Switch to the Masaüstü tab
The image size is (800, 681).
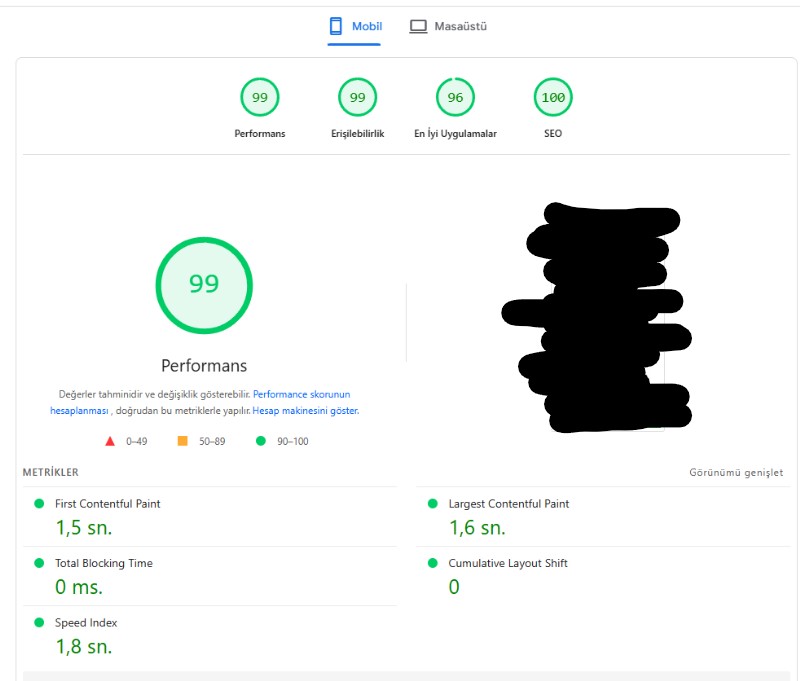(448, 27)
